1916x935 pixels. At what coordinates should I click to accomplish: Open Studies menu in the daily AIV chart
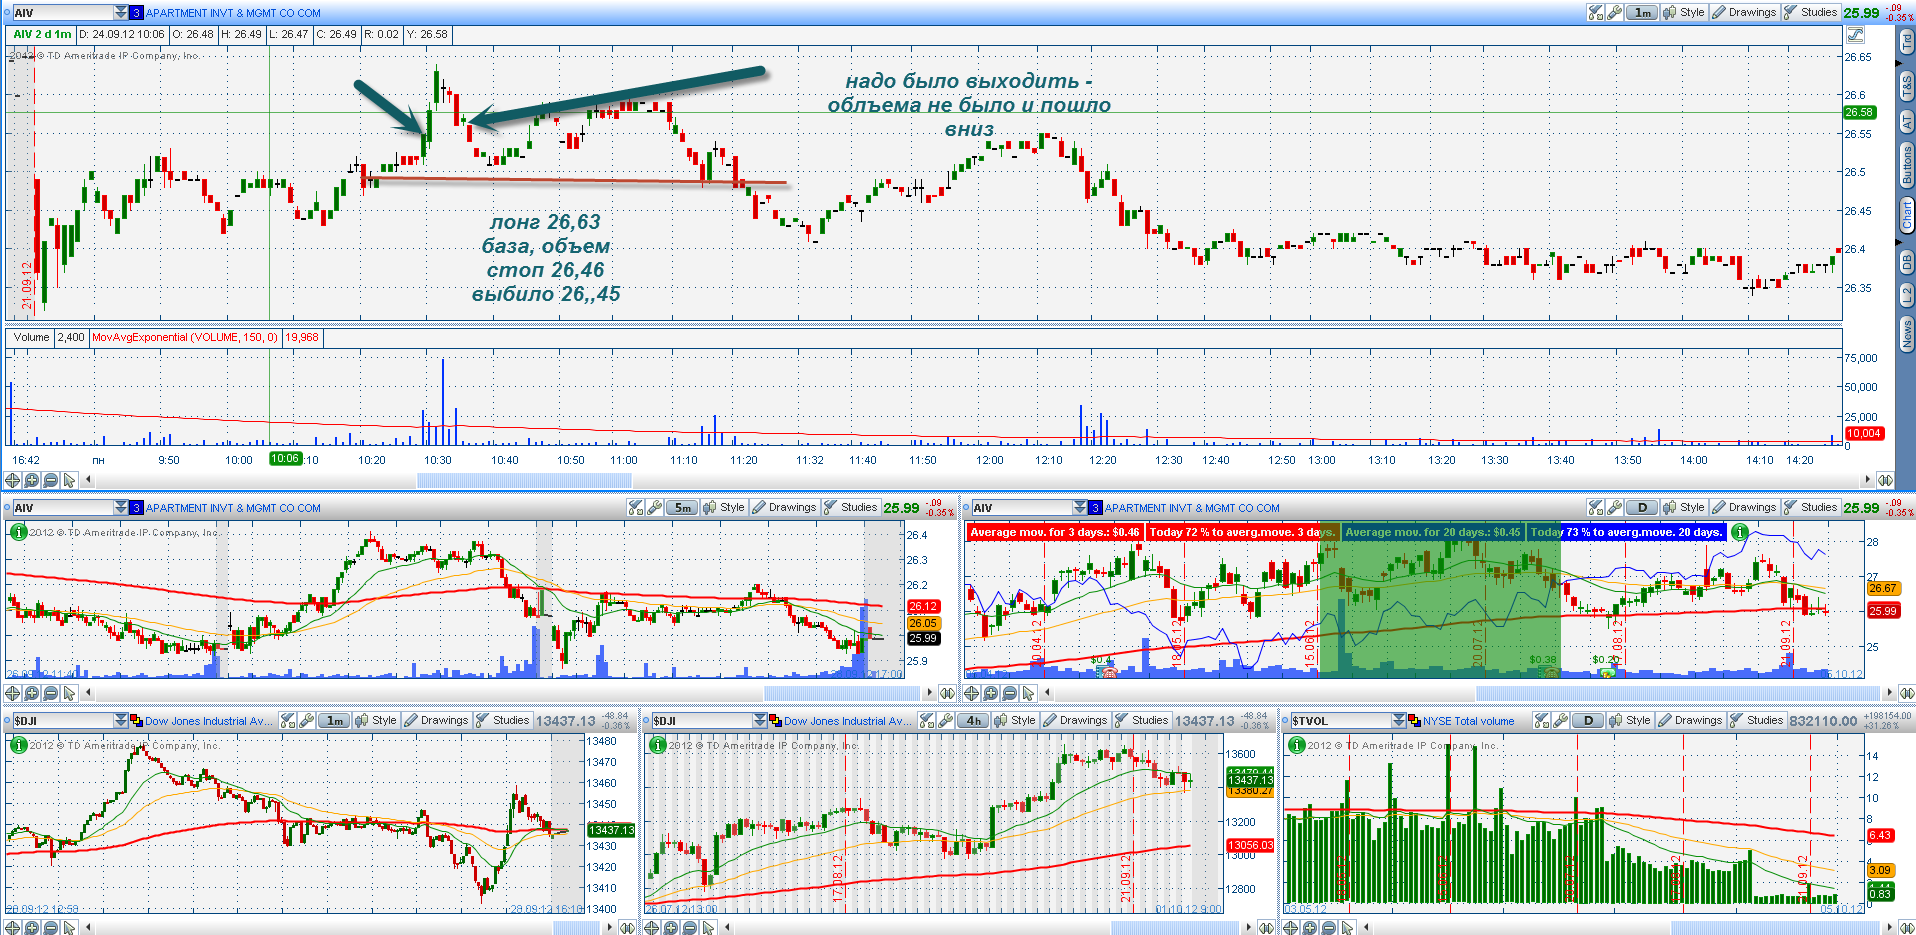tap(1811, 508)
